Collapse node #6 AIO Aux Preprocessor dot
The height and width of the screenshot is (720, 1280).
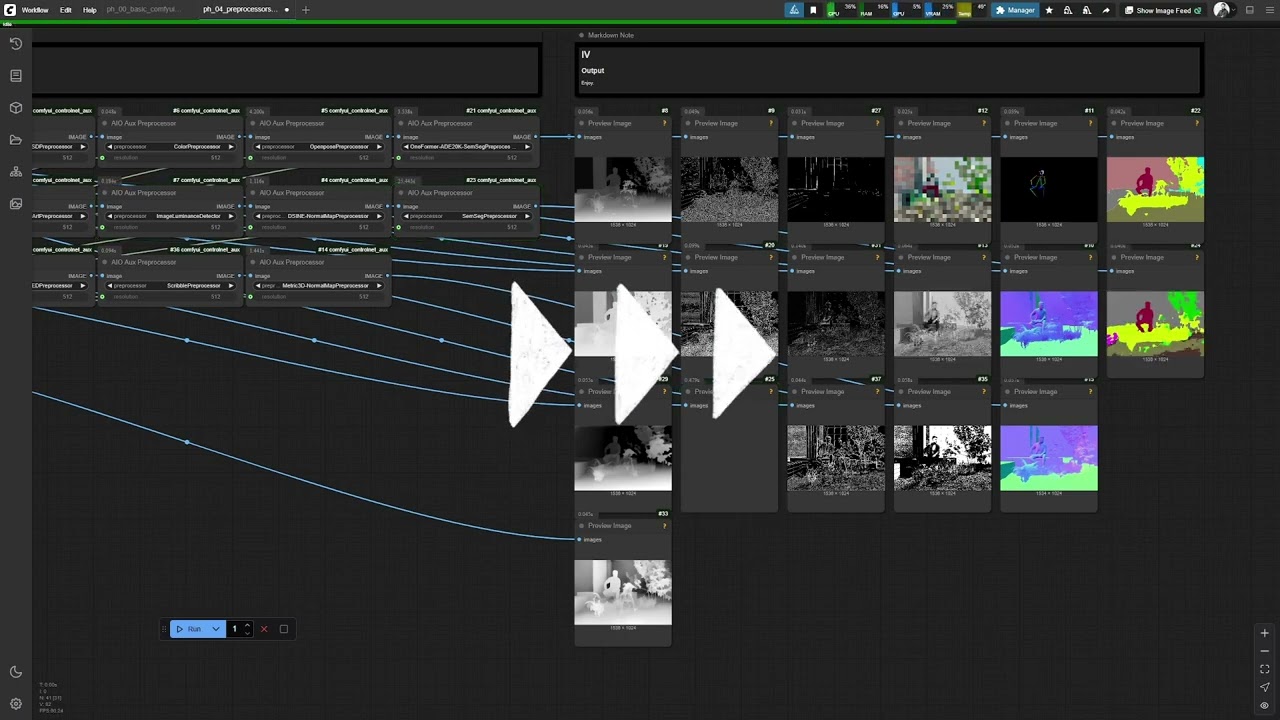point(103,124)
